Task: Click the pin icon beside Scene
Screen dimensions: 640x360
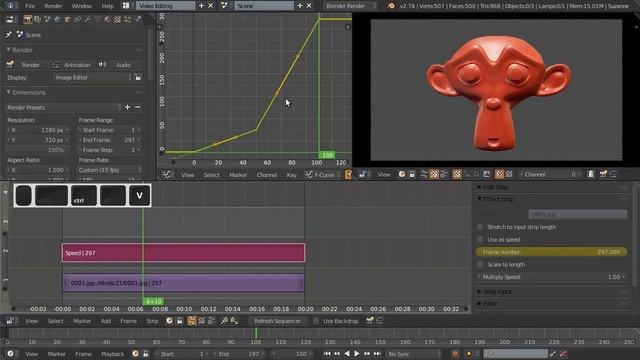Action: pyautogui.click(x=9, y=35)
